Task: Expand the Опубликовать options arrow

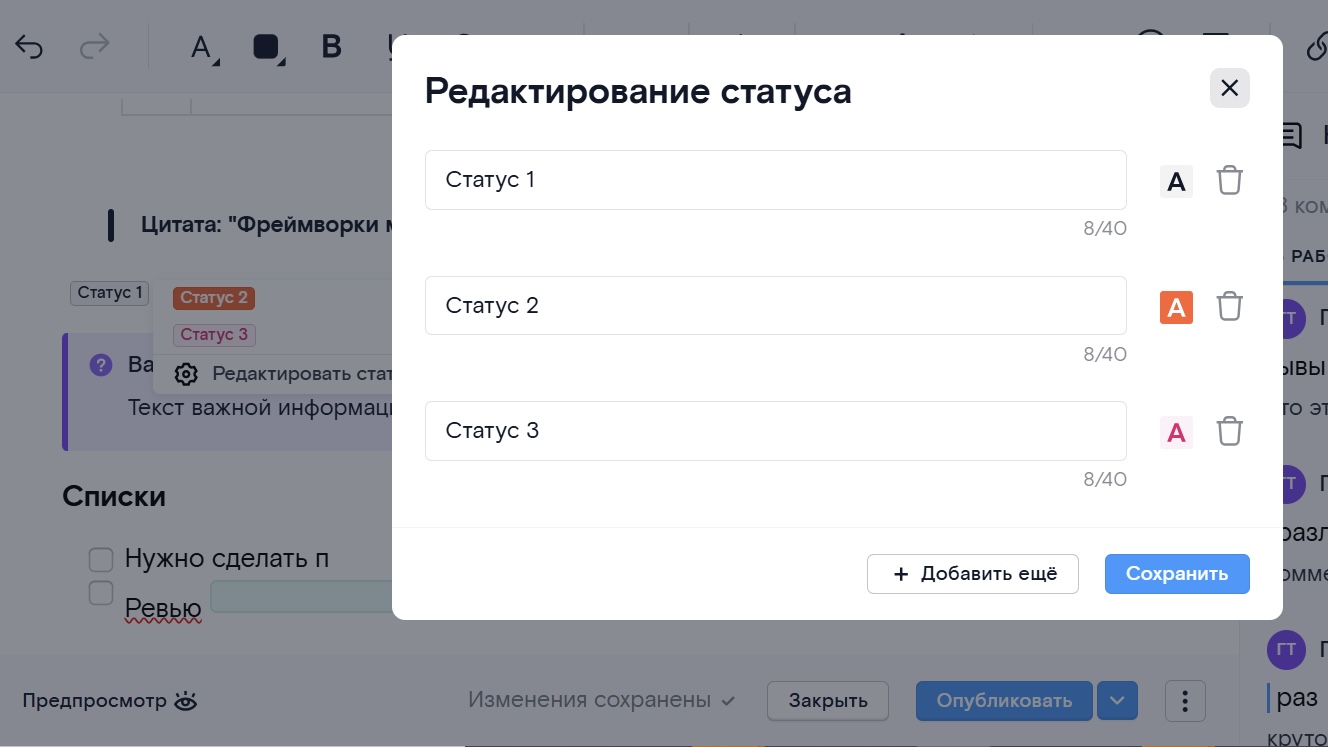Action: (x=1117, y=701)
